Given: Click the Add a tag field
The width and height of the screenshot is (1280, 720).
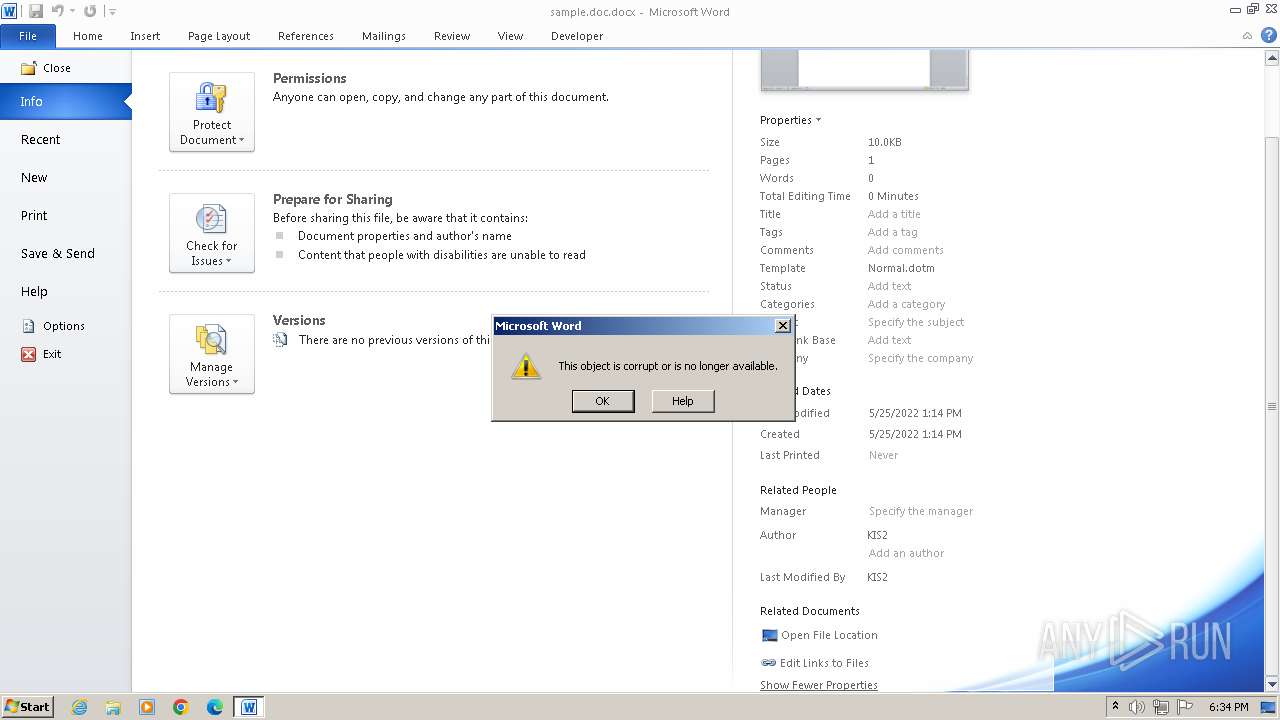Looking at the screenshot, I should pos(892,232).
